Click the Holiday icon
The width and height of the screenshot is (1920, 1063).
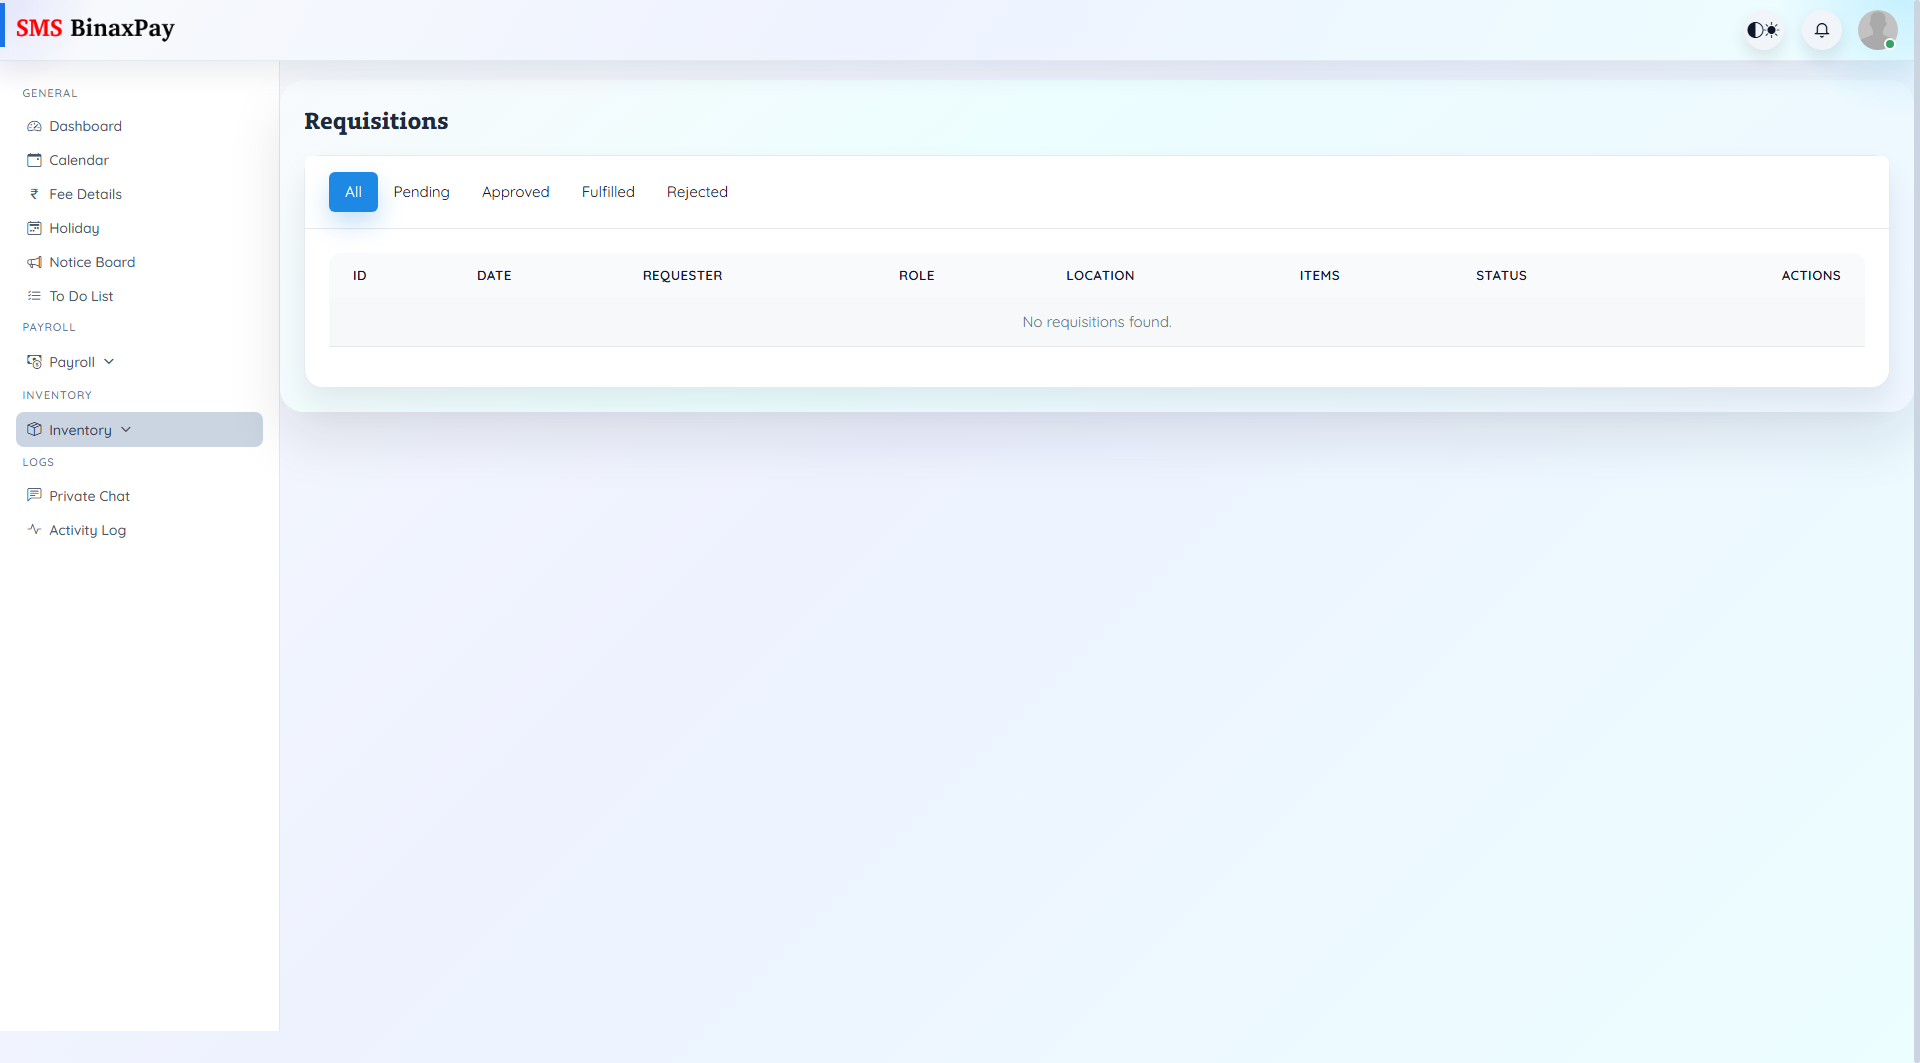point(34,227)
